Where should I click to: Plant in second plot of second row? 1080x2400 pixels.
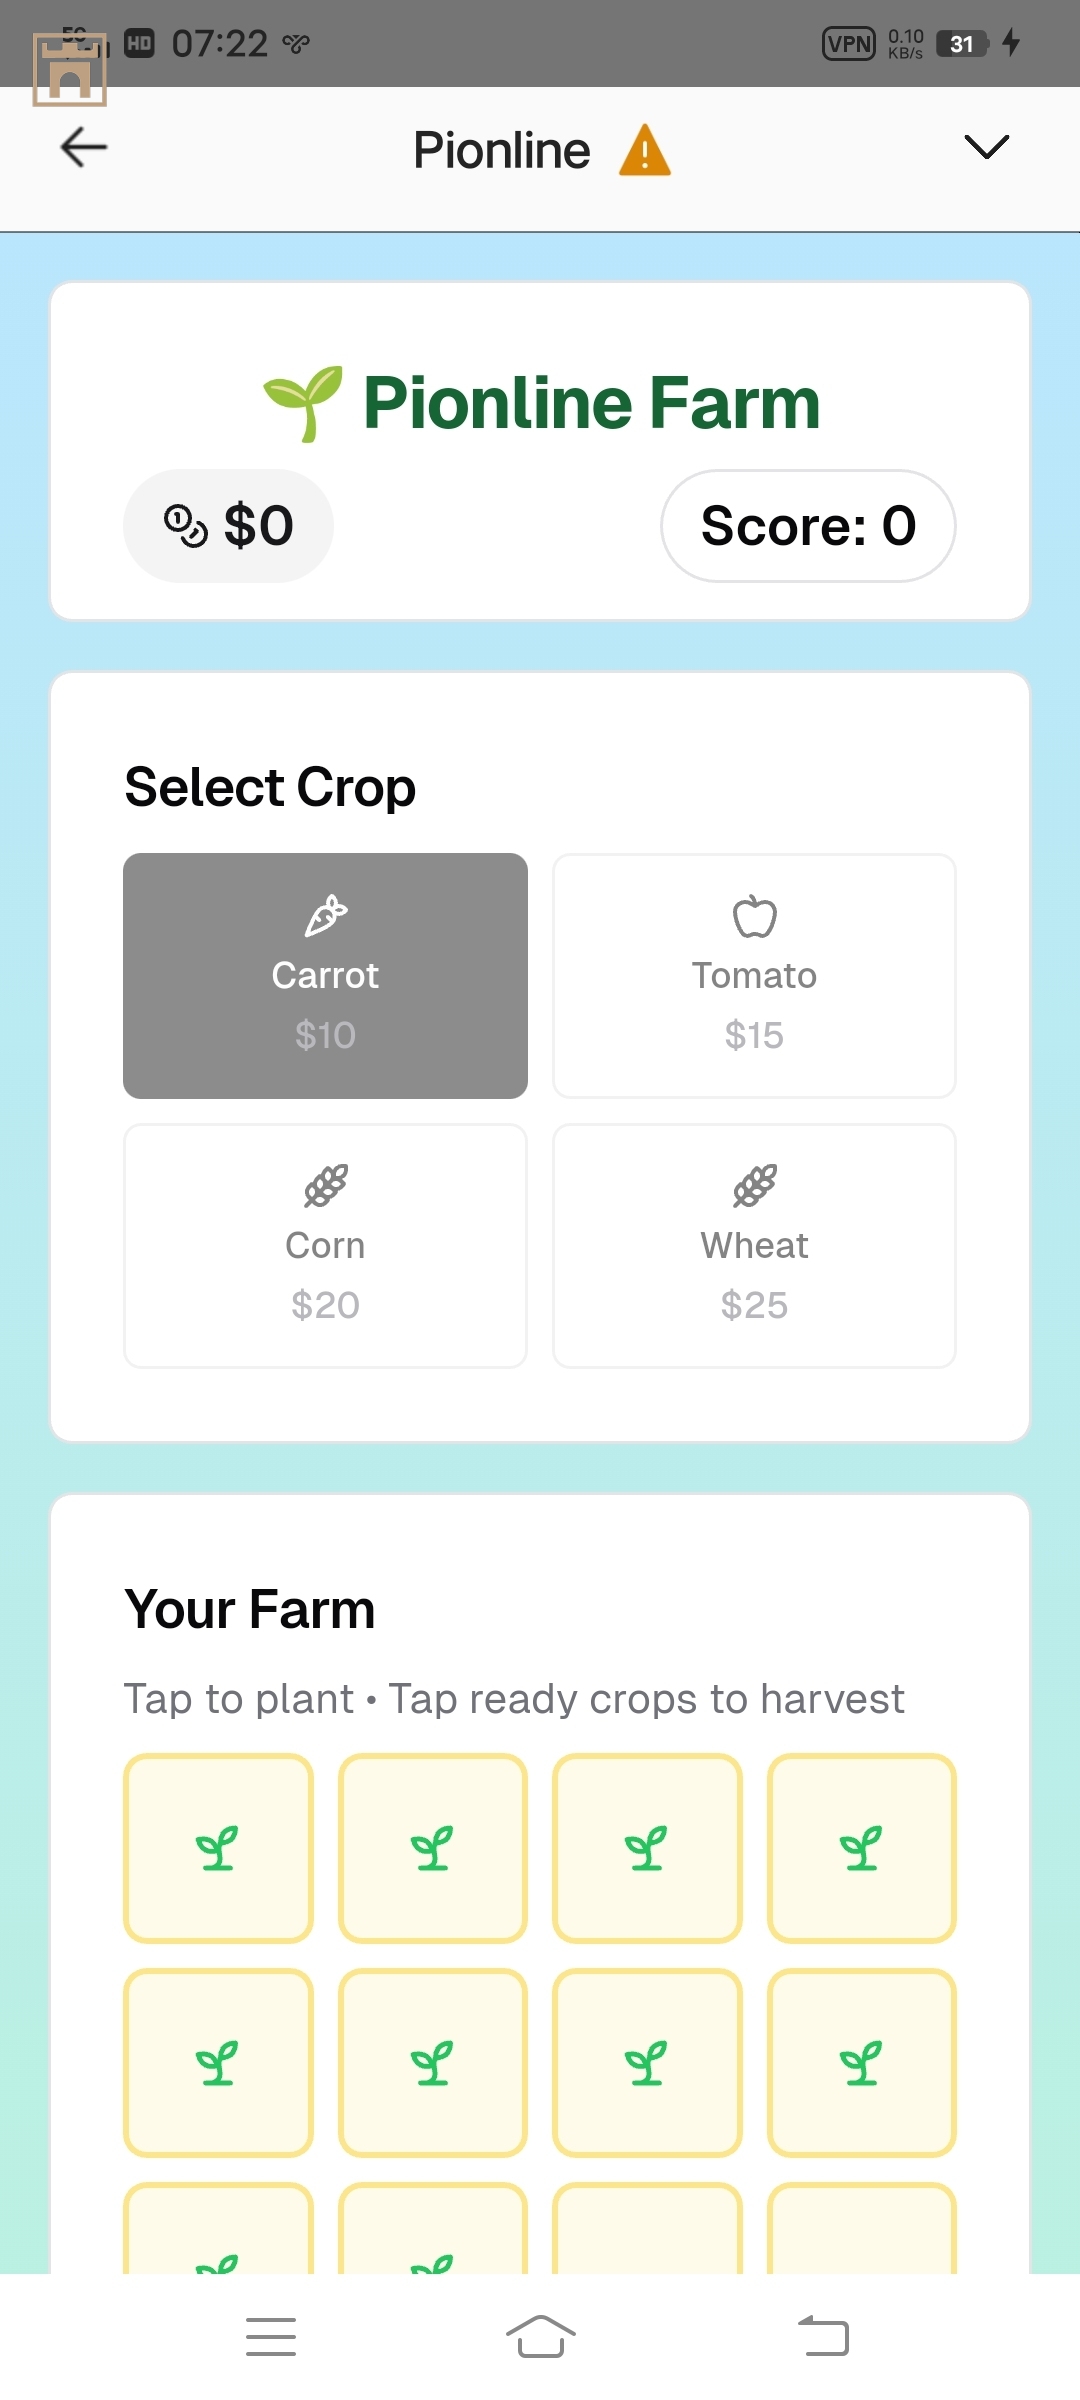coord(433,2063)
